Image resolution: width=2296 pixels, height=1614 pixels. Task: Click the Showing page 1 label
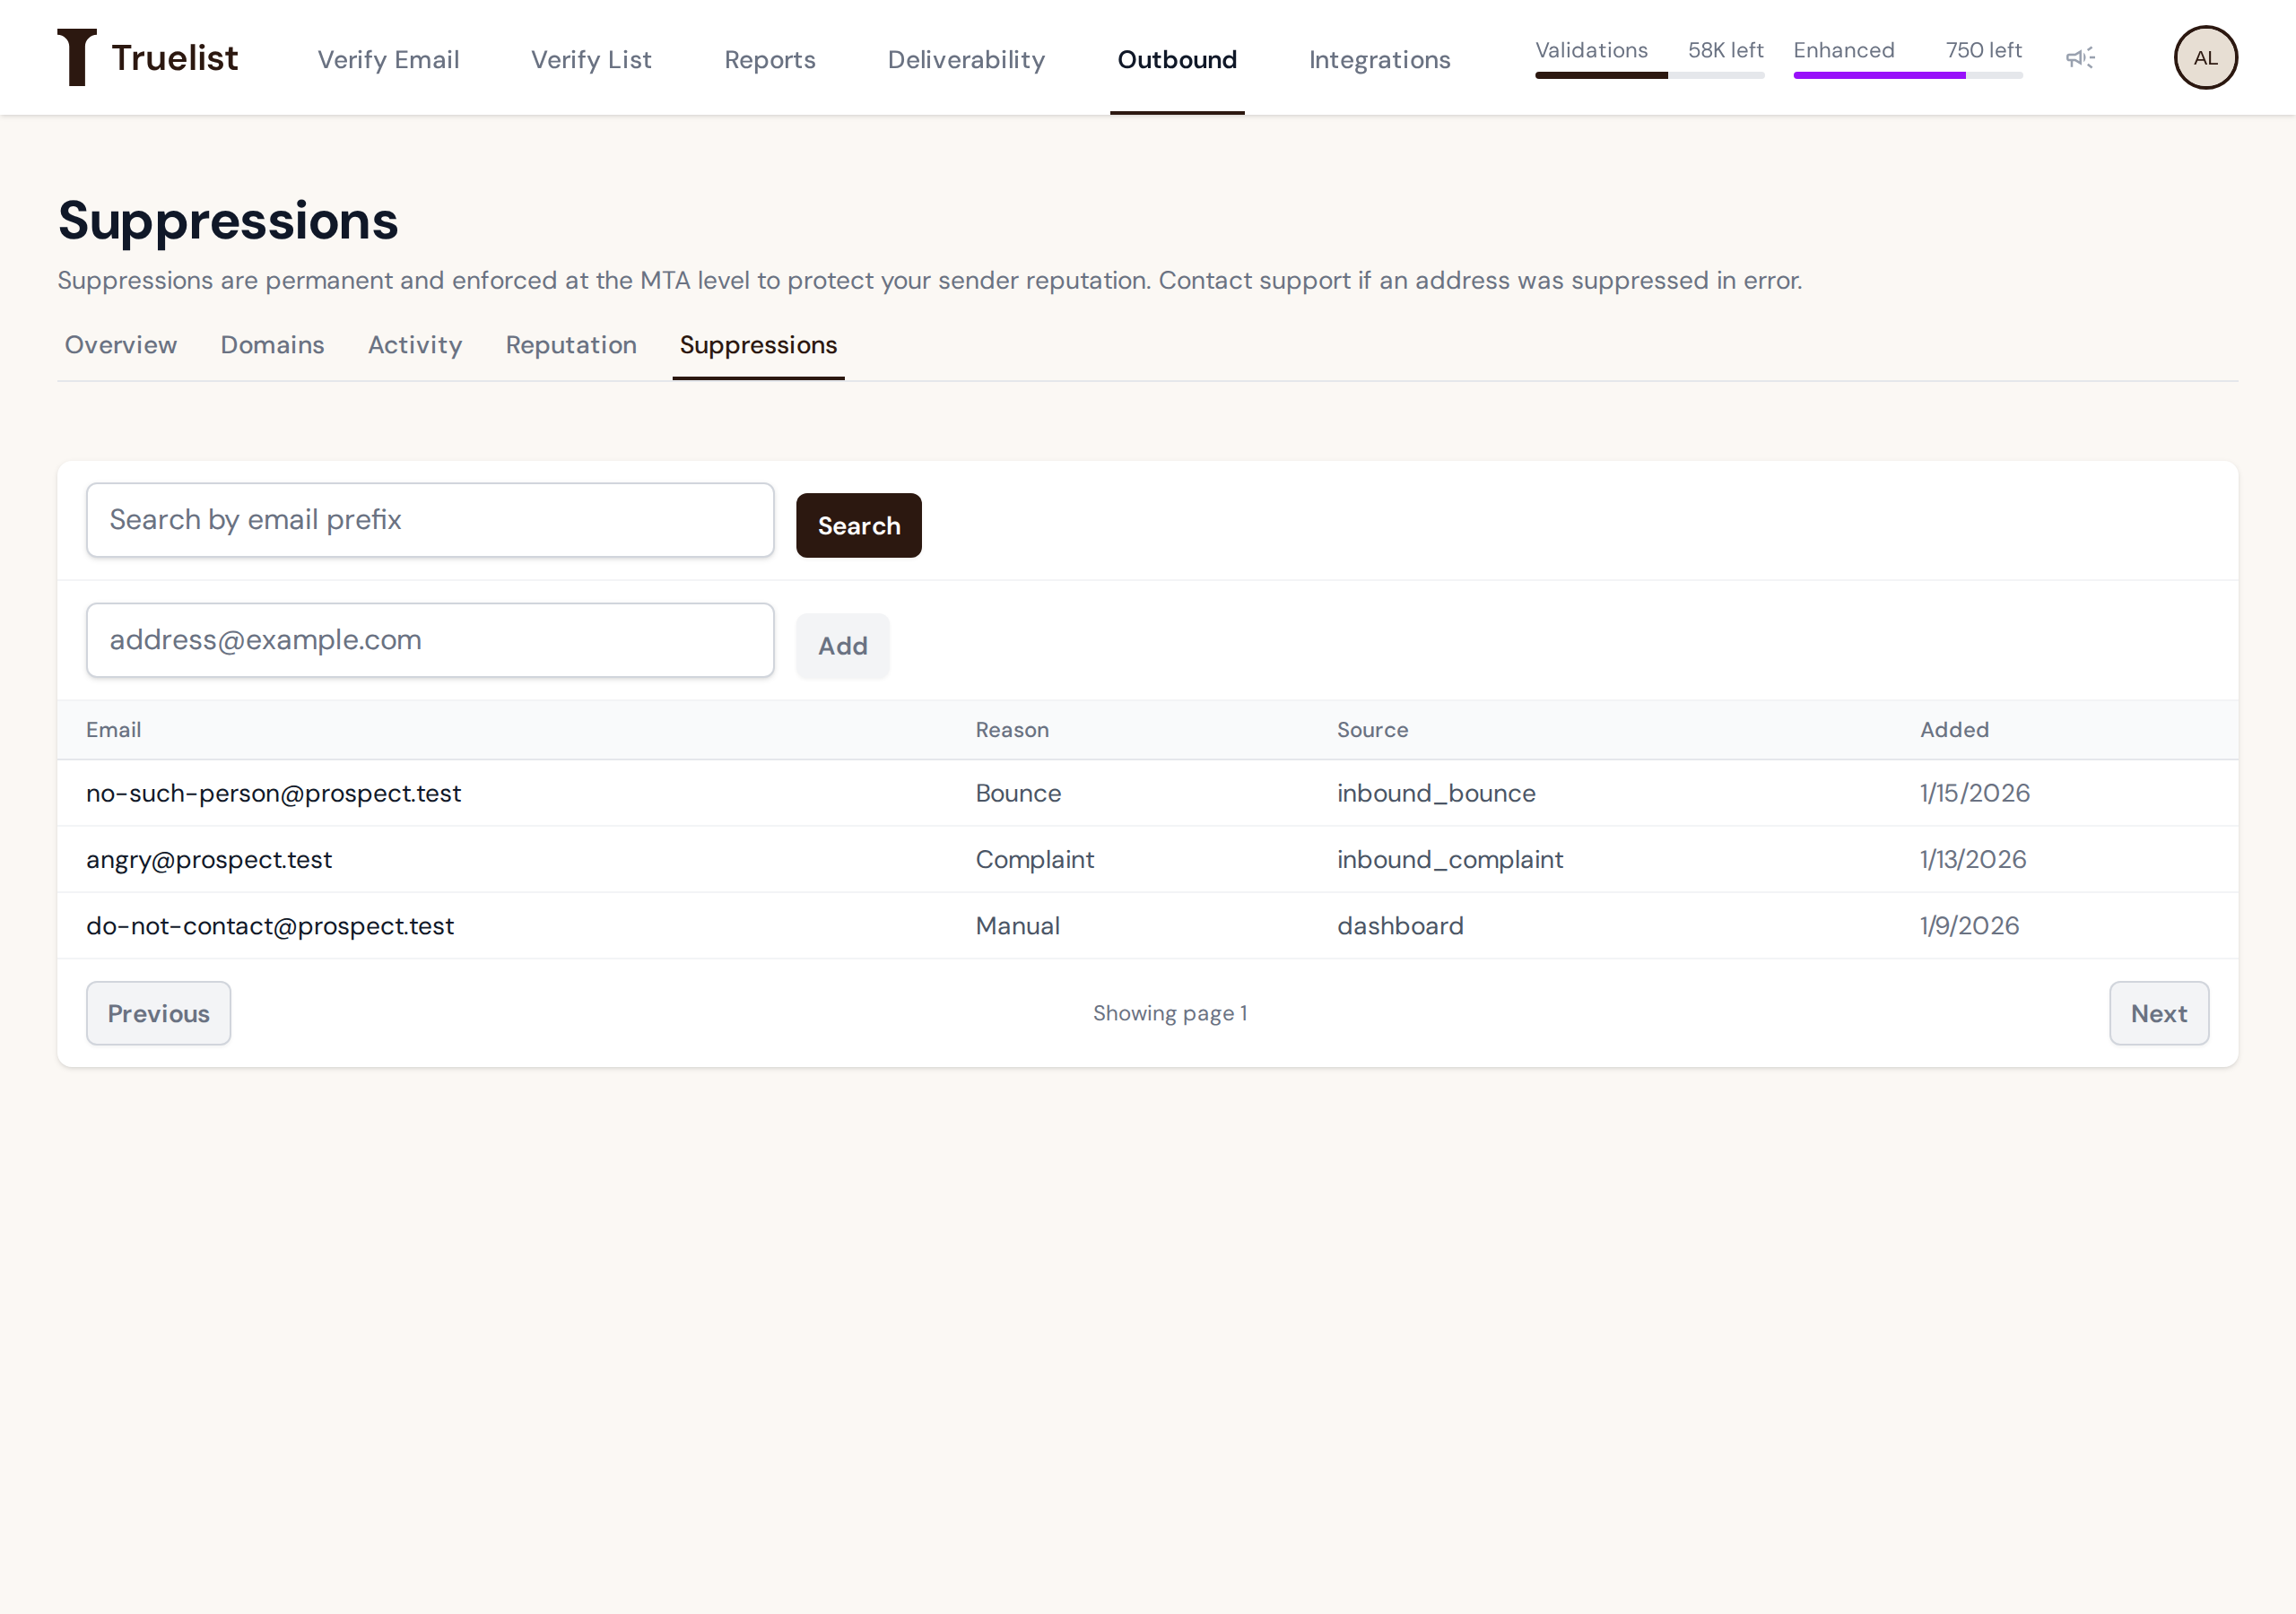pyautogui.click(x=1170, y=1013)
